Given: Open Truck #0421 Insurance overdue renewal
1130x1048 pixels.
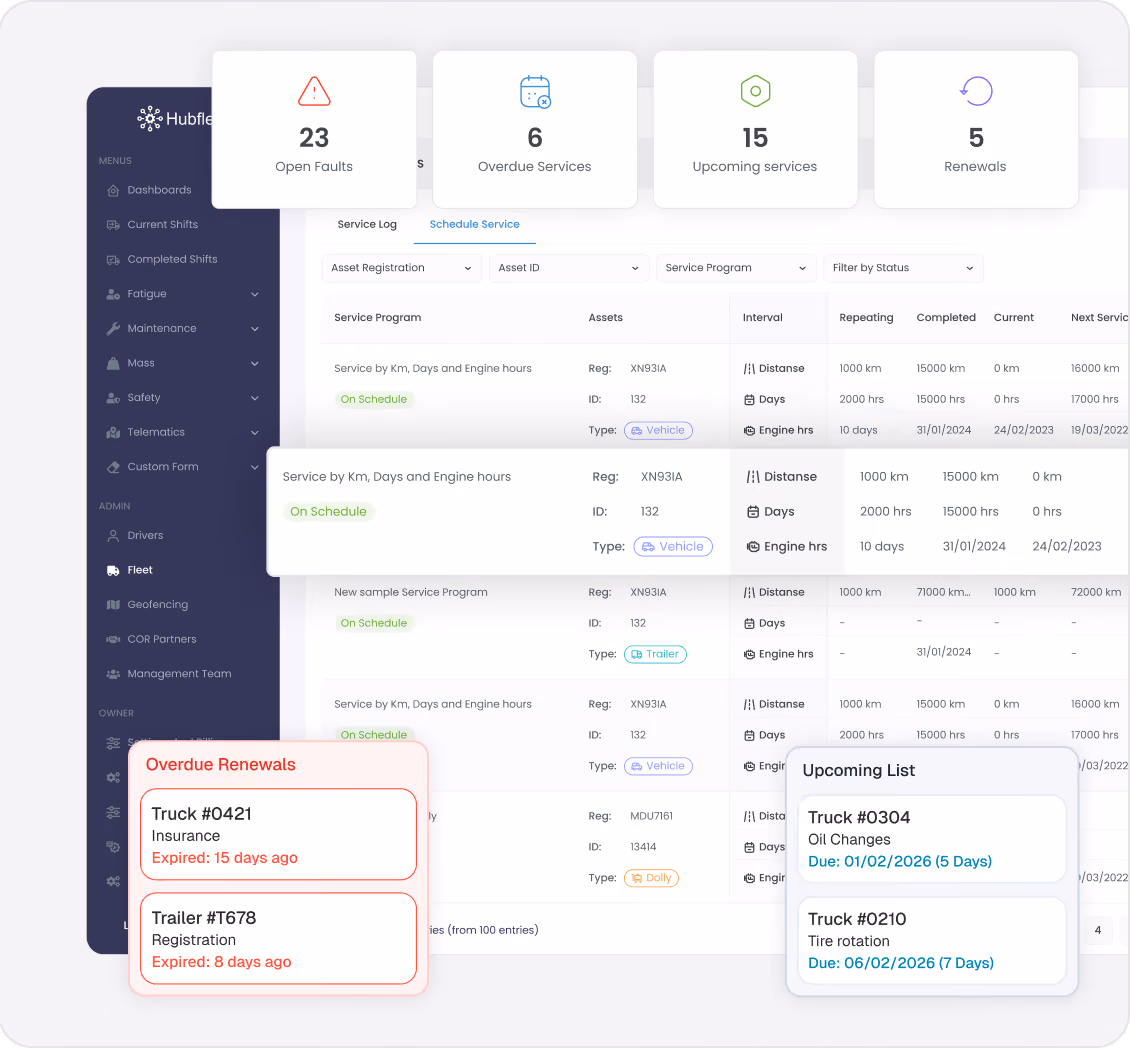Looking at the screenshot, I should (x=278, y=835).
